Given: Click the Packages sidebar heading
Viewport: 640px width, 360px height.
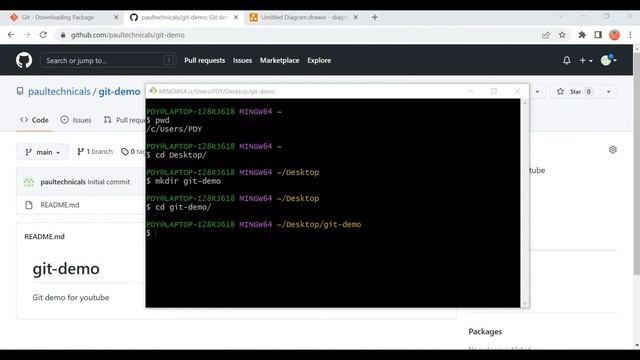Looking at the screenshot, I should coord(485,332).
